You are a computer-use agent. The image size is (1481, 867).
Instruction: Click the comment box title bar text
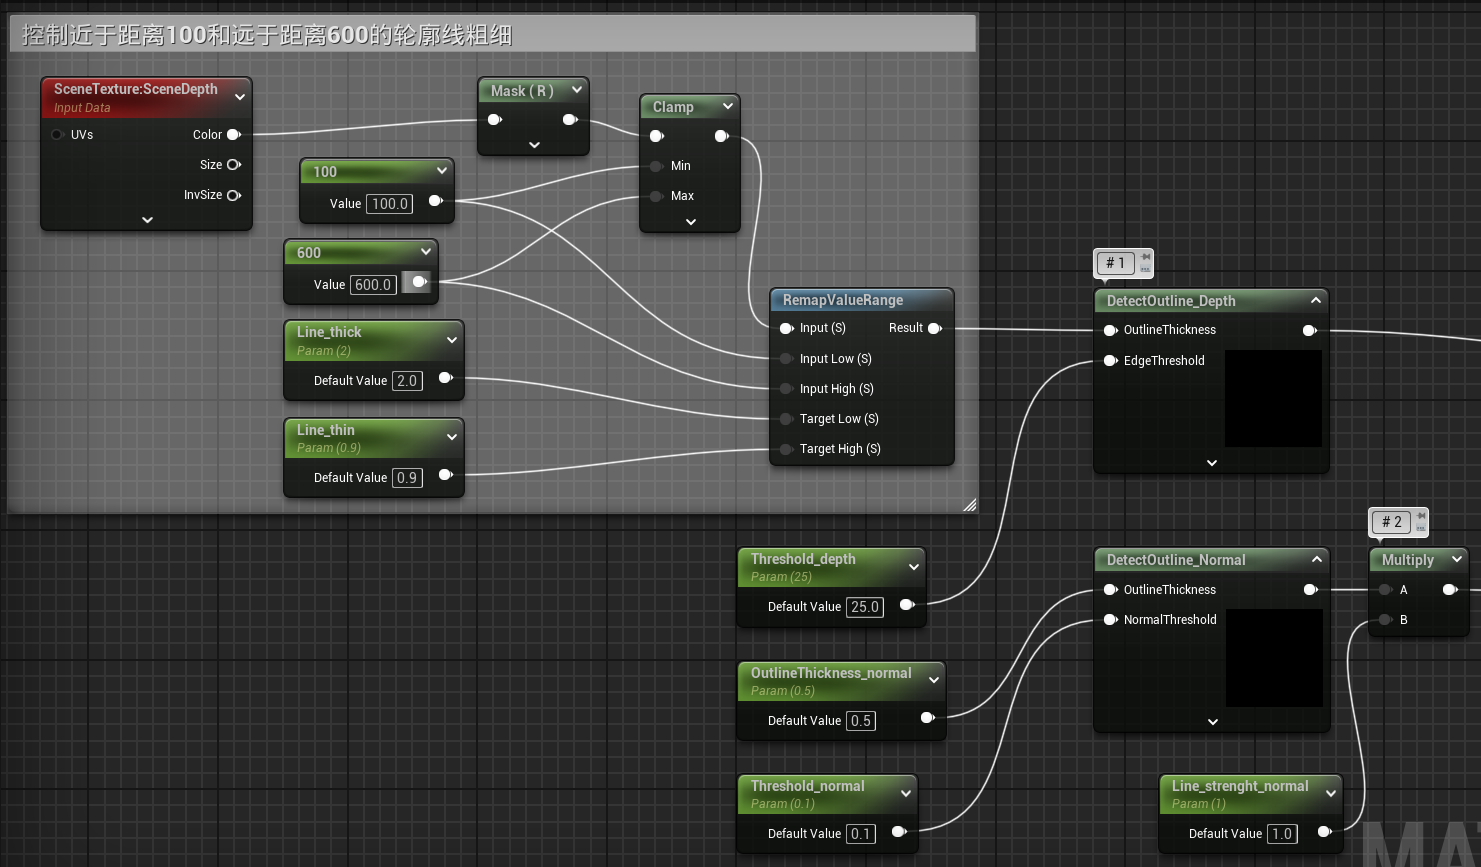(267, 35)
